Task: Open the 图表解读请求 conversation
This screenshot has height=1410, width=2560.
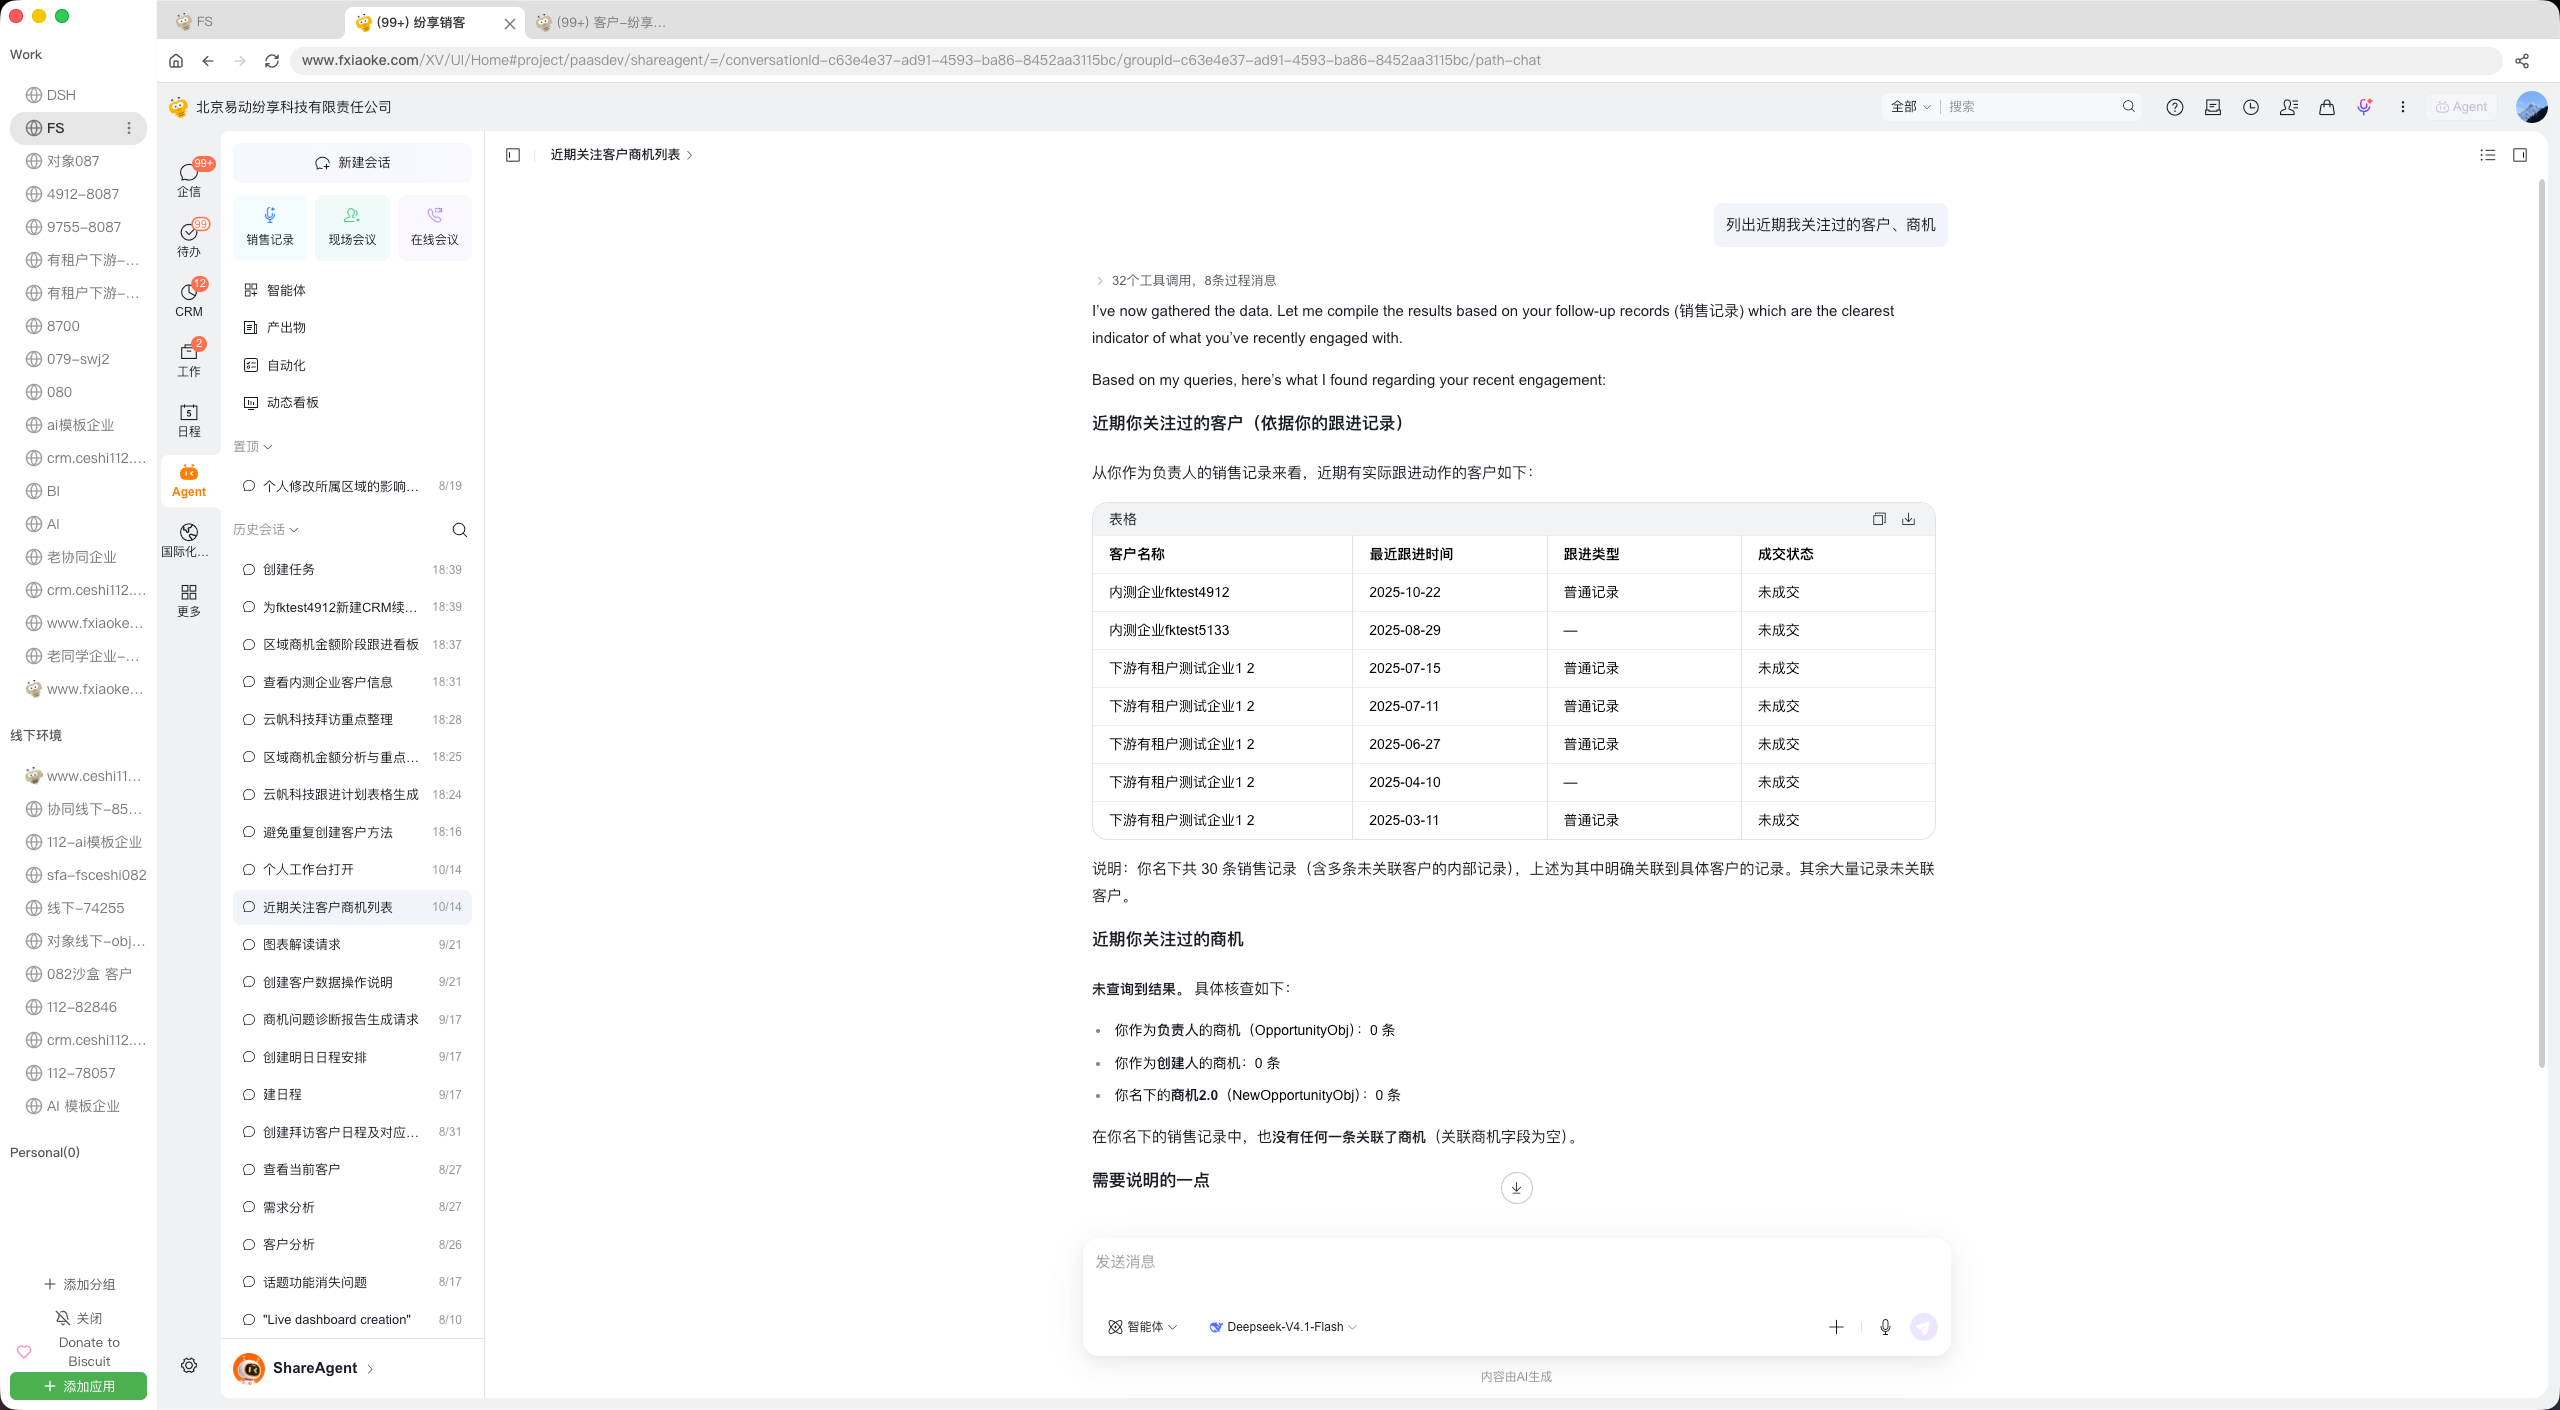Action: (x=352, y=945)
